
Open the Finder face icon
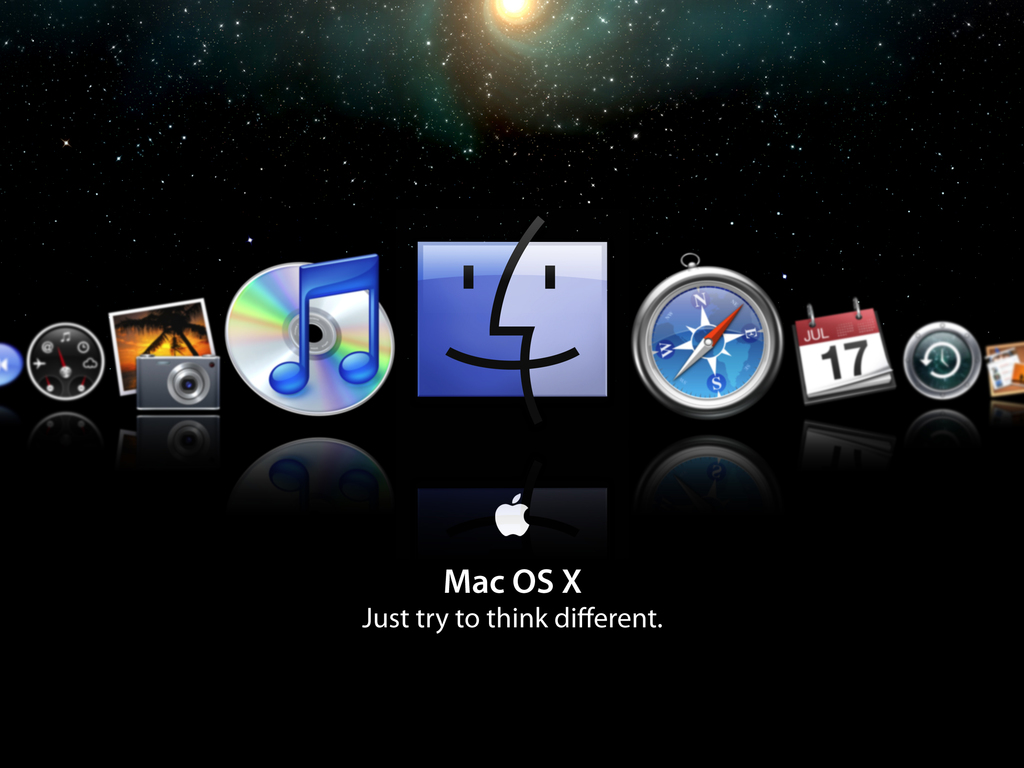[513, 320]
